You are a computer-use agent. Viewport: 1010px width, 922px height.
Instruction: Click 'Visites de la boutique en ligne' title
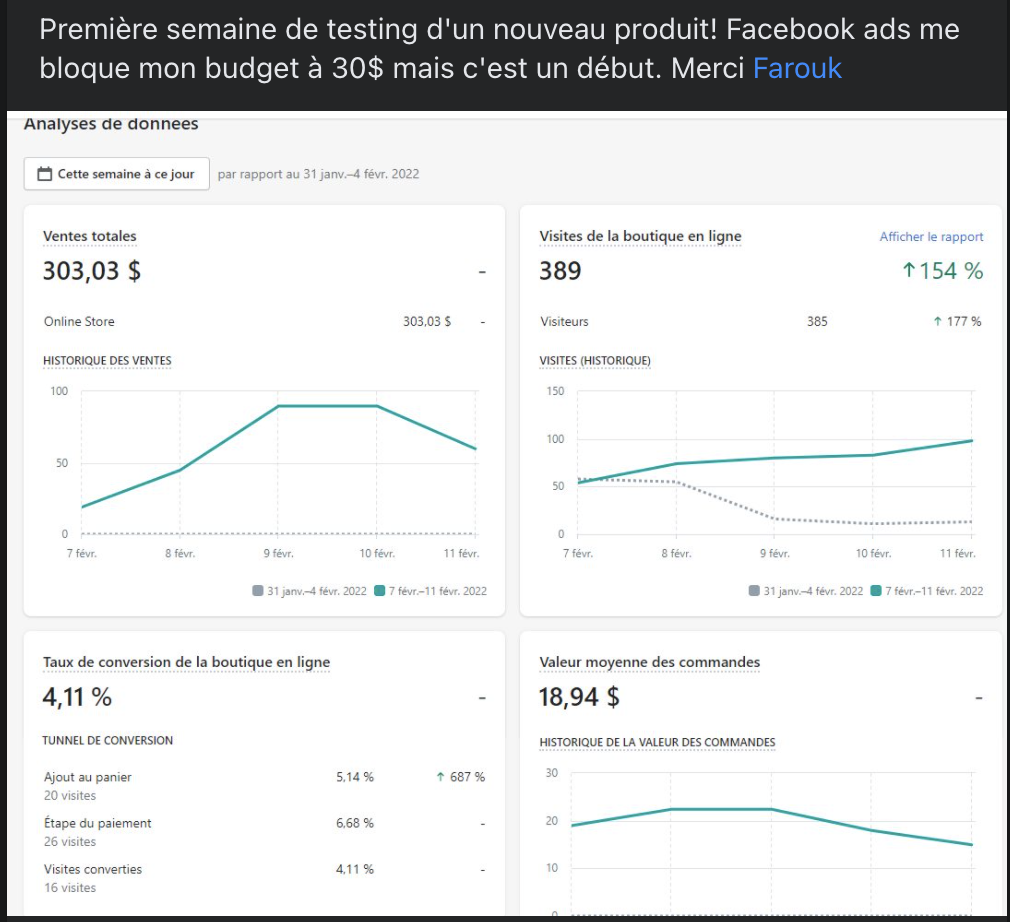(x=640, y=237)
